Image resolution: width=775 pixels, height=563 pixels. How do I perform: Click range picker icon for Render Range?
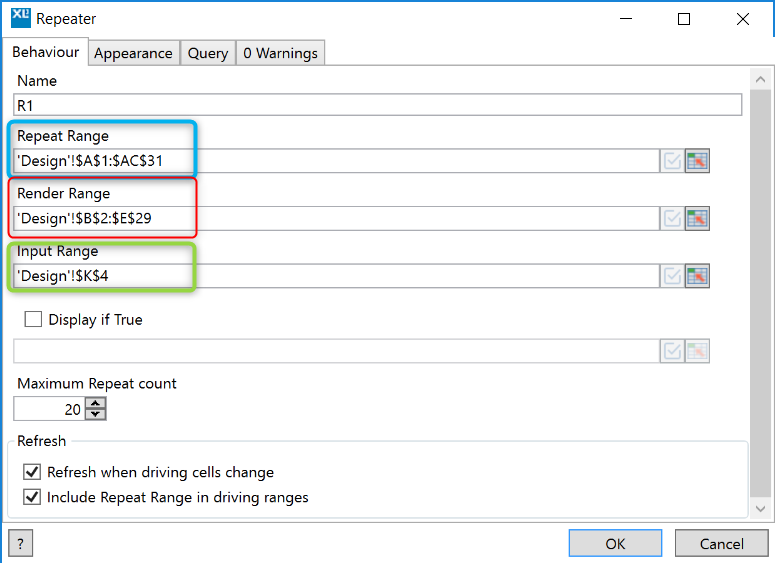(x=697, y=218)
